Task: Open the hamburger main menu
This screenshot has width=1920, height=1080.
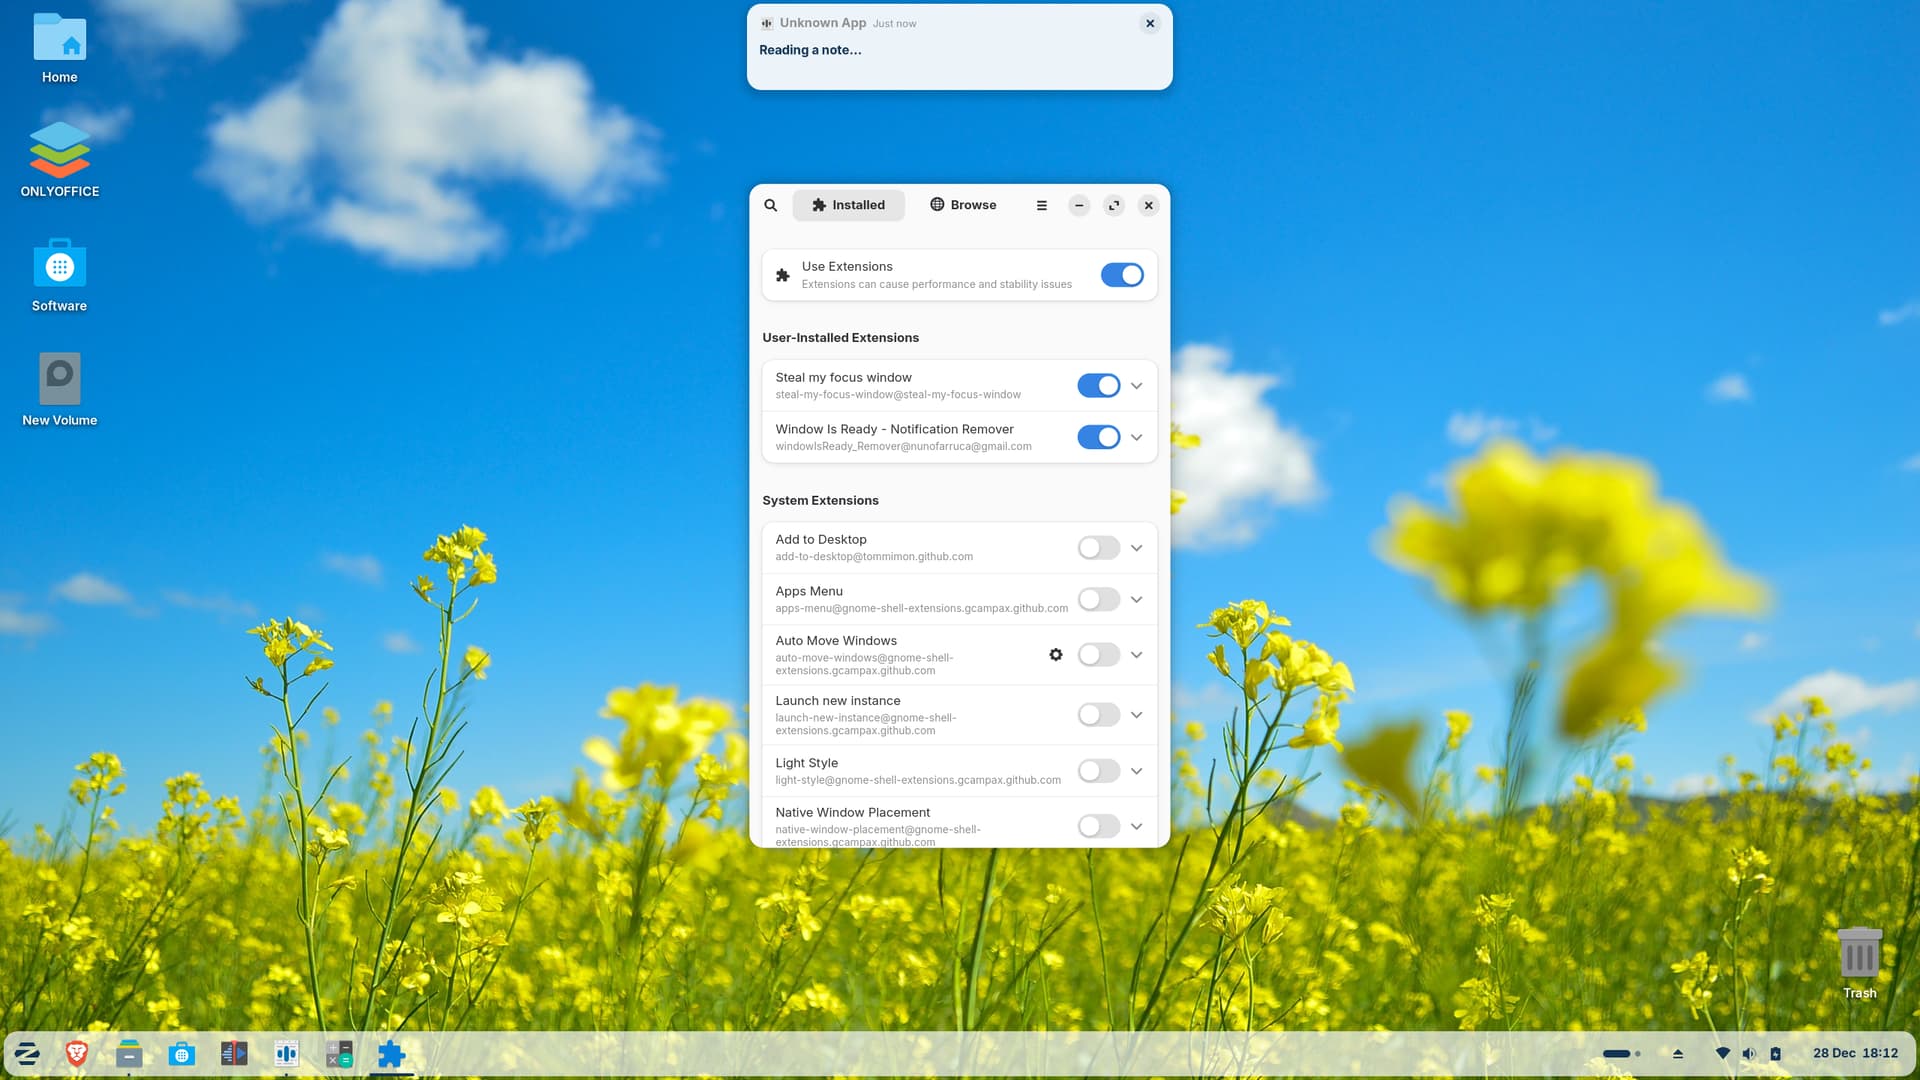Action: [1041, 205]
